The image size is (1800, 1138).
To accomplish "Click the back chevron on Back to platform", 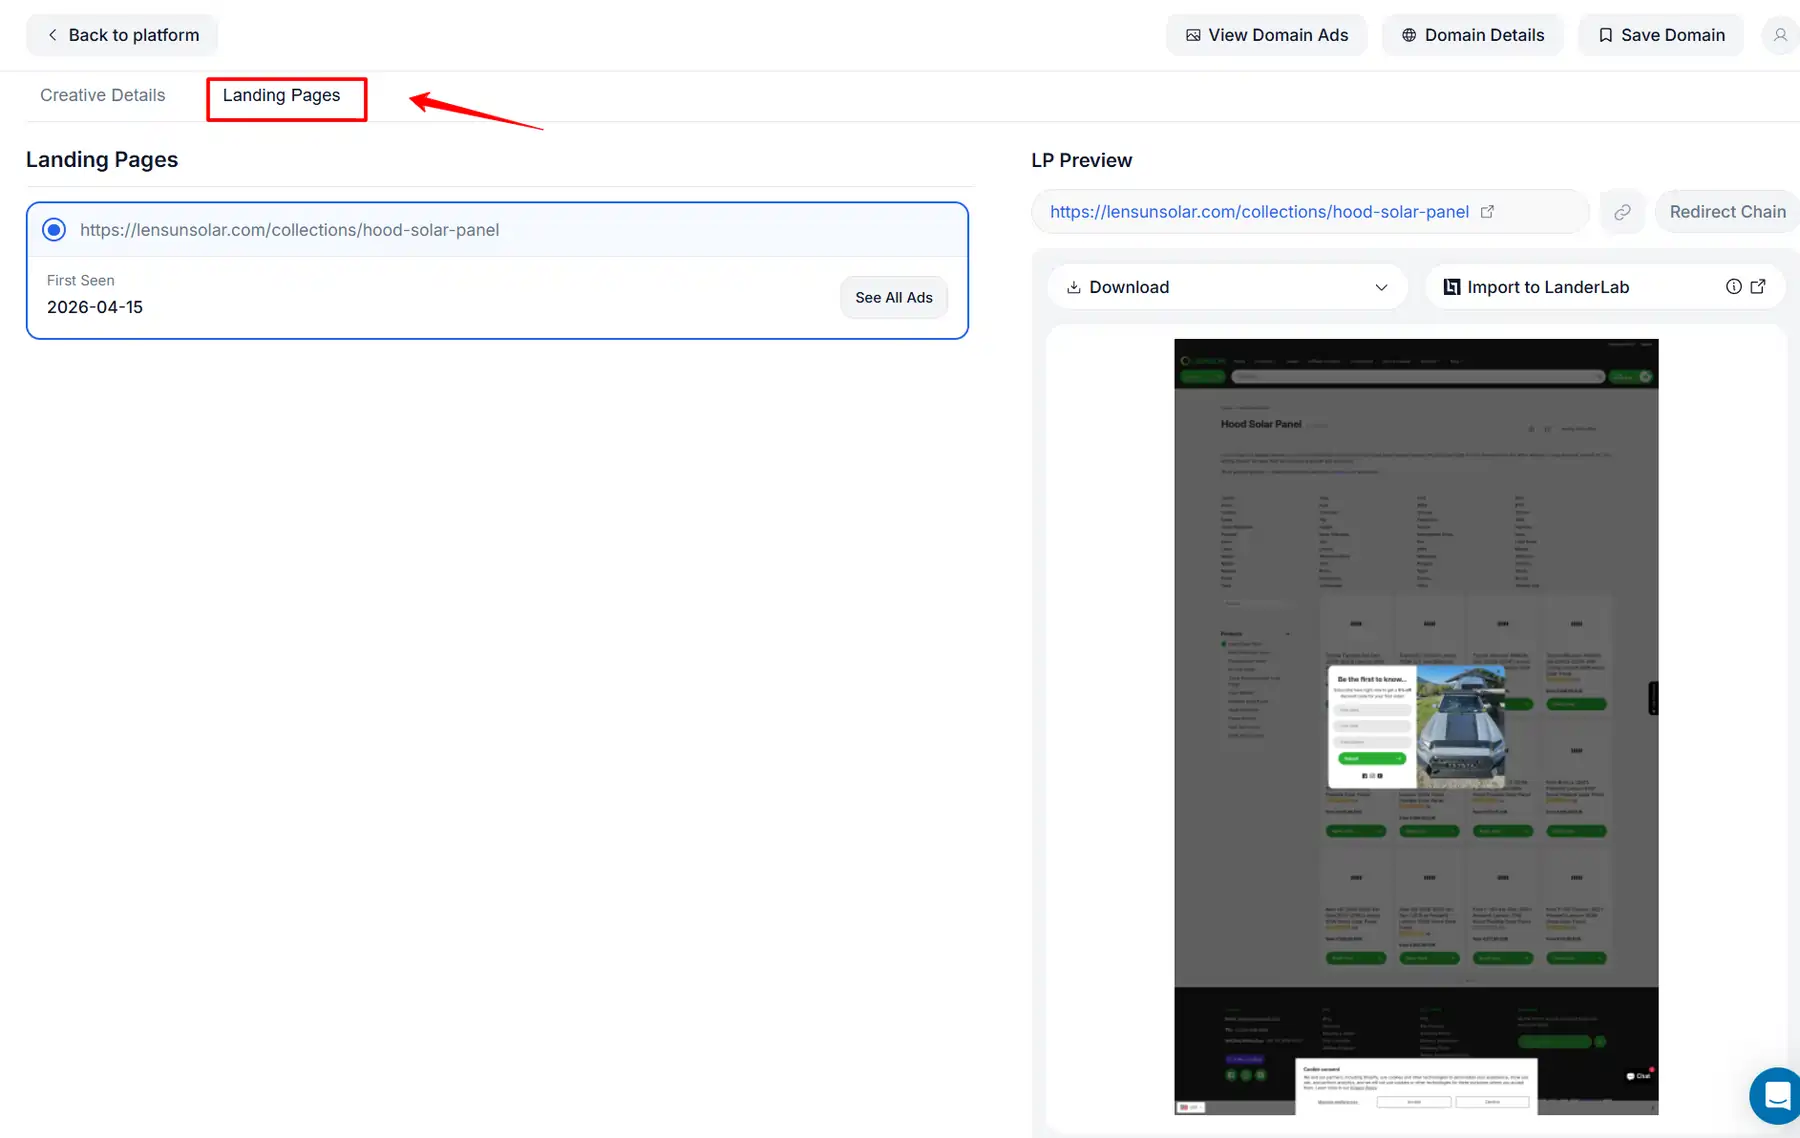I will pyautogui.click(x=52, y=34).
